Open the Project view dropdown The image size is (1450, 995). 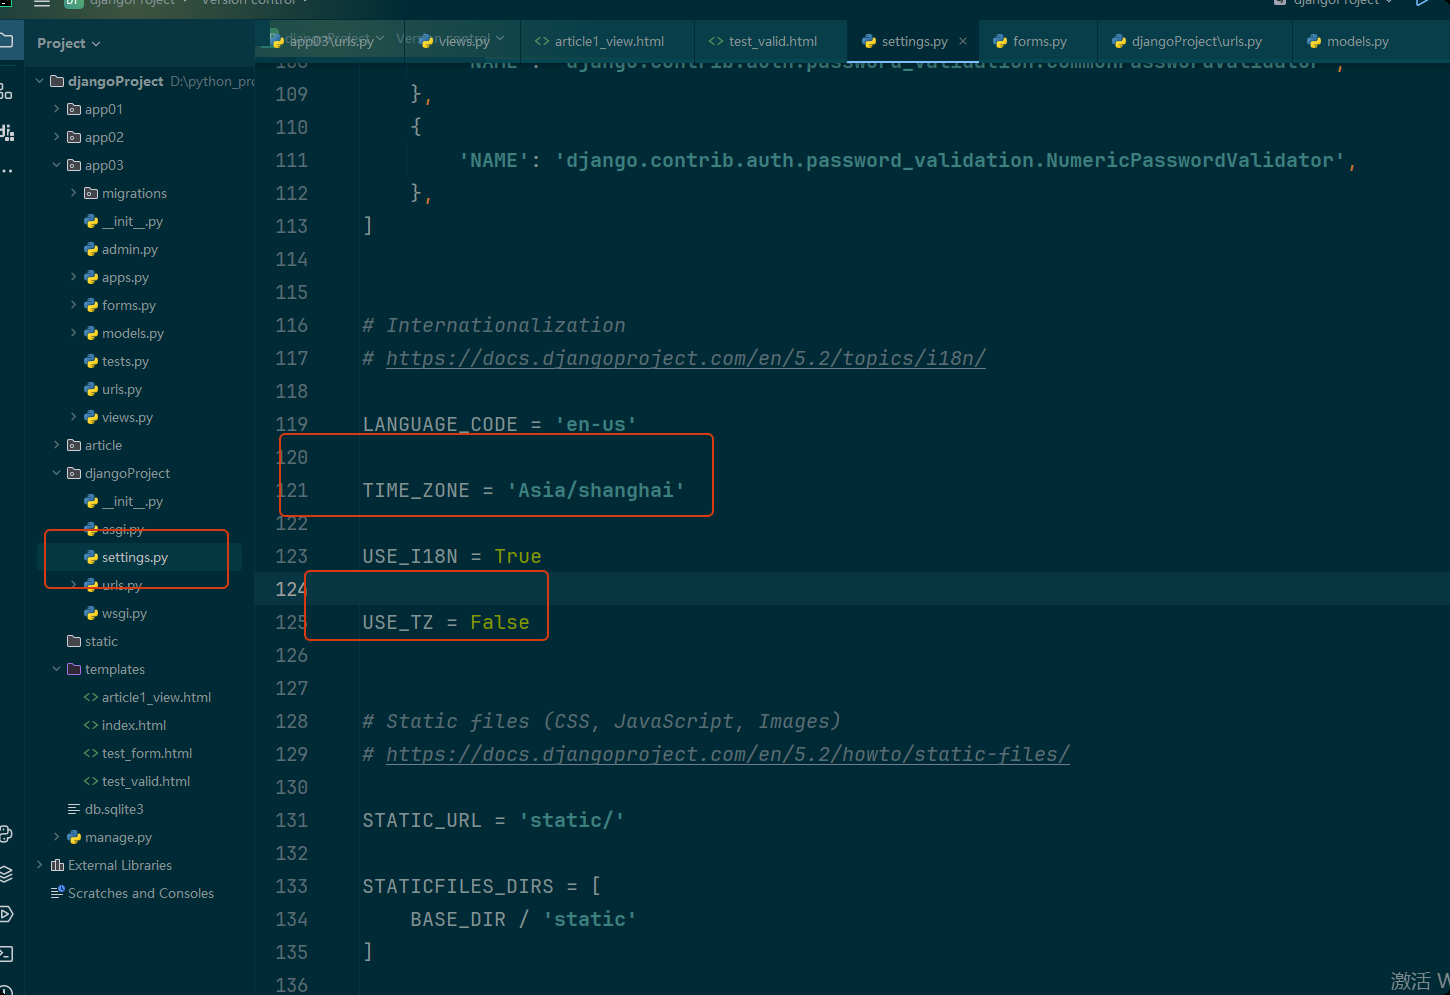click(x=69, y=43)
